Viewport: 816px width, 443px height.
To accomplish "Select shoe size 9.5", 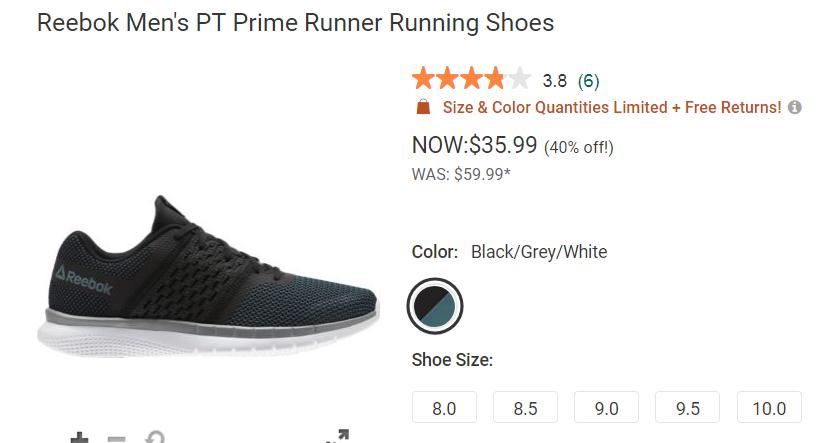I will point(687,408).
